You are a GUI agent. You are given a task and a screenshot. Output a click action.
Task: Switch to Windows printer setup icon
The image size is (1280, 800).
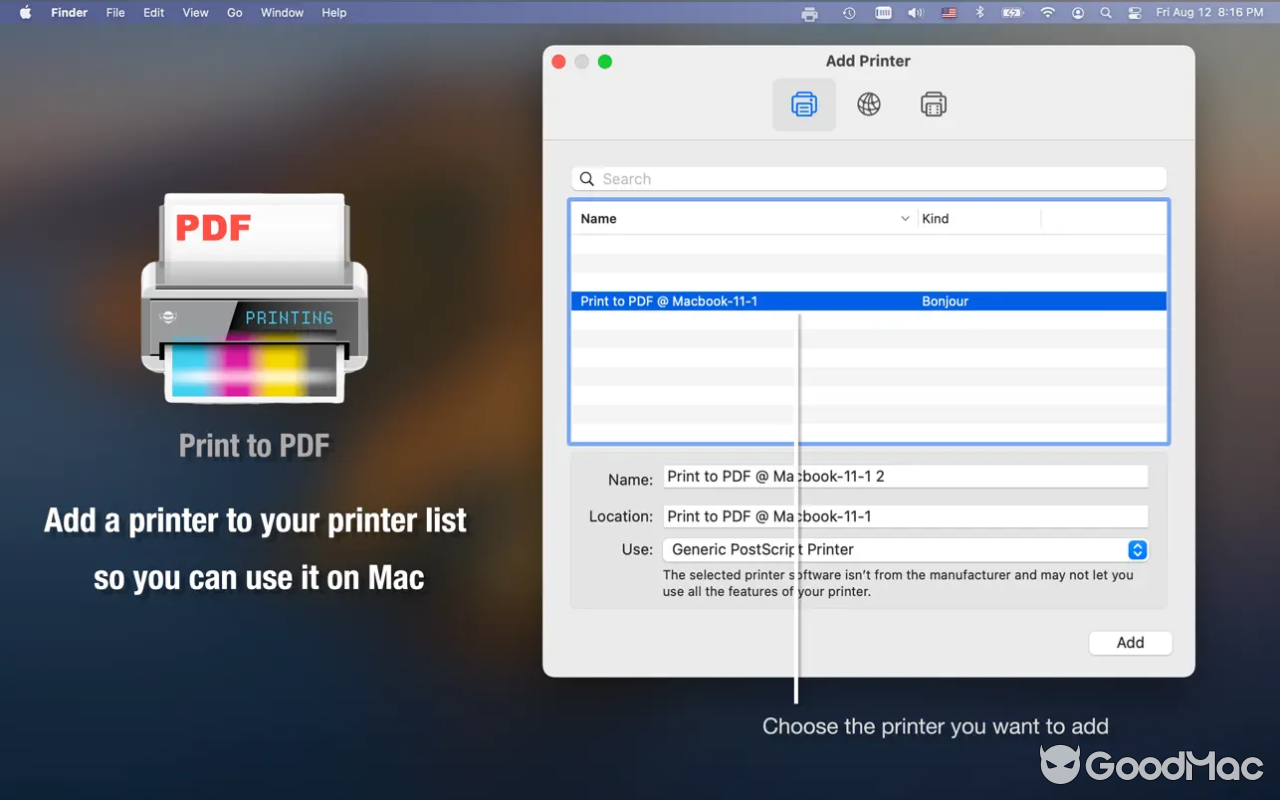(x=933, y=104)
